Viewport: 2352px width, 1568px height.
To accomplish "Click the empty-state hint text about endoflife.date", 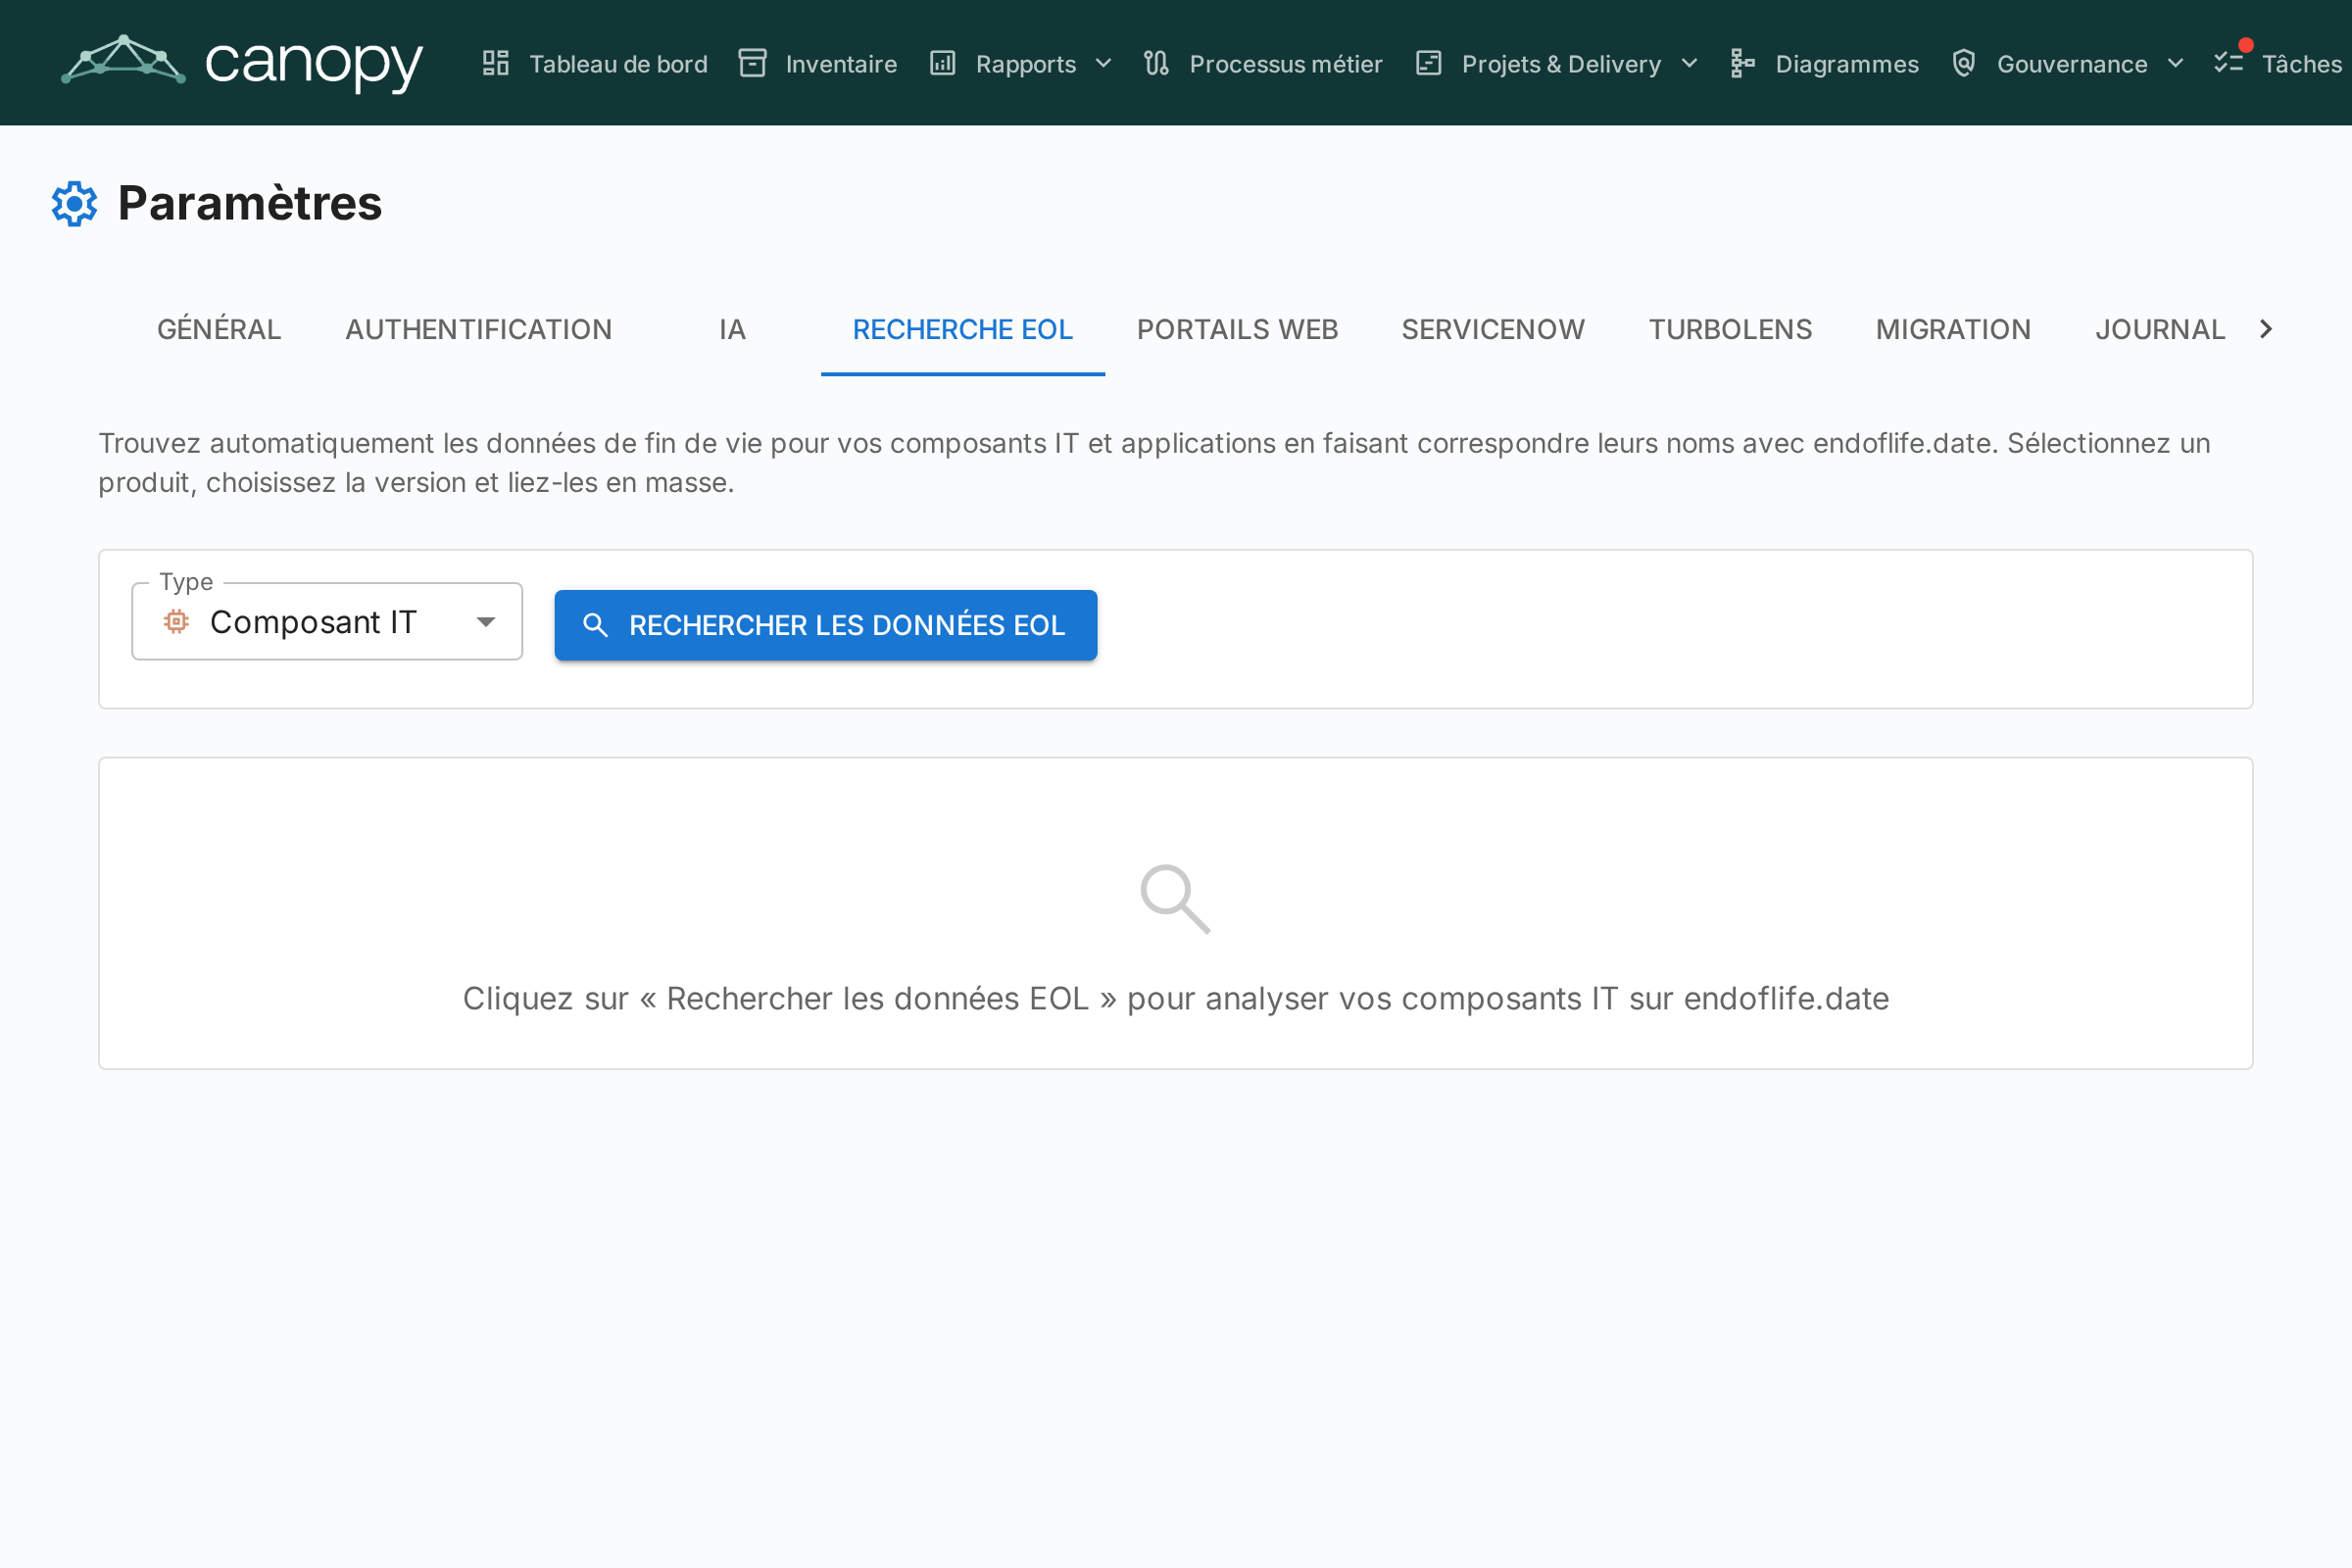I will pos(1176,998).
